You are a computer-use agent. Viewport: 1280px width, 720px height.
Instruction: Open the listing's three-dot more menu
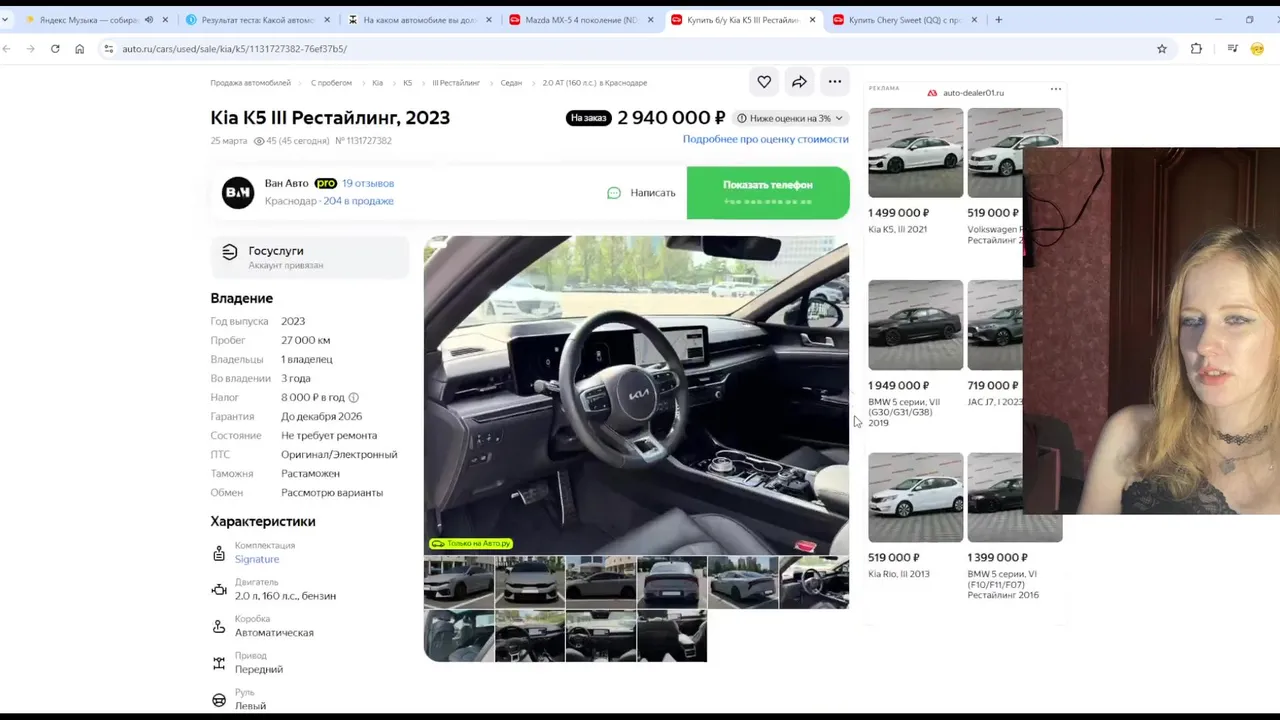click(835, 82)
